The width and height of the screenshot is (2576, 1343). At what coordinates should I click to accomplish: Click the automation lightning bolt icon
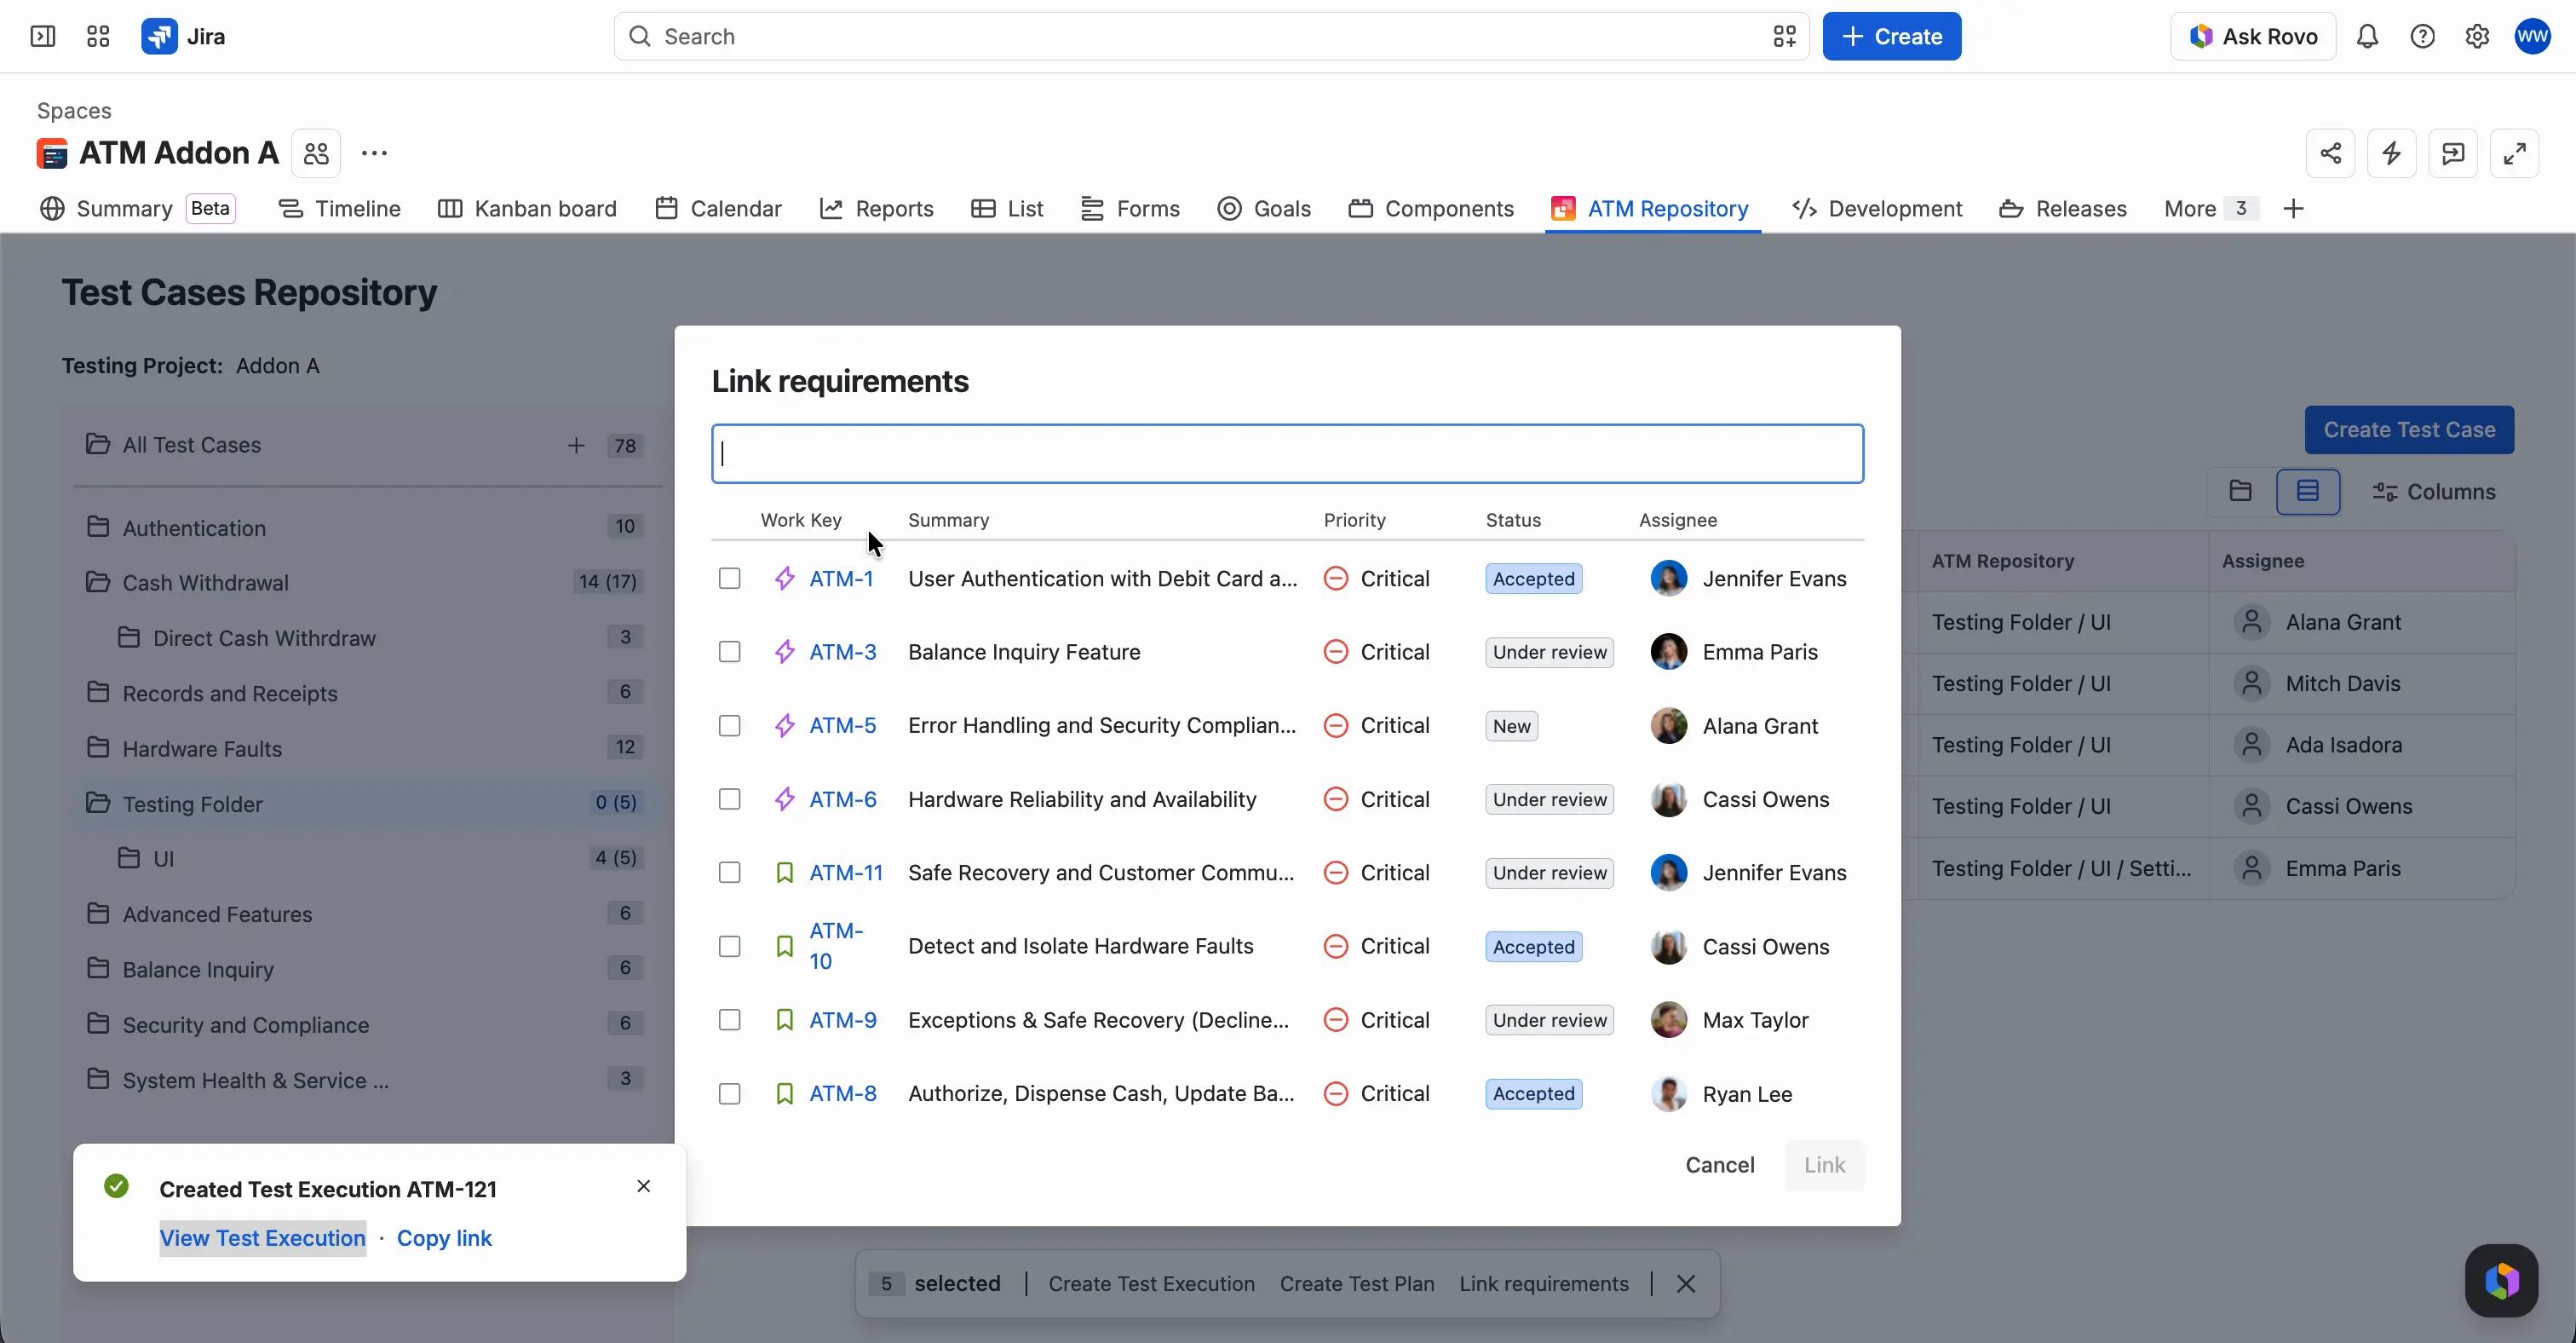(2392, 153)
